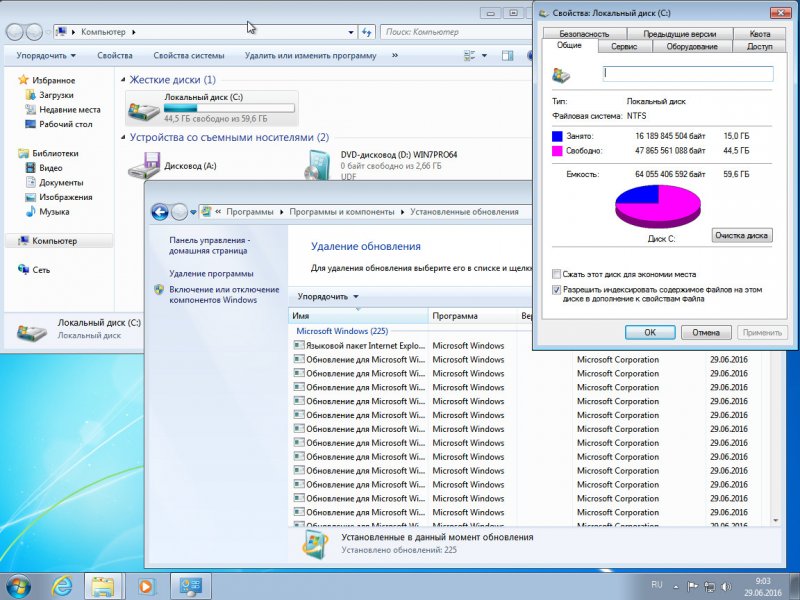The height and width of the screenshot is (600, 800).
Task: Open Windows Explorer taskbar icon
Action: point(104,587)
